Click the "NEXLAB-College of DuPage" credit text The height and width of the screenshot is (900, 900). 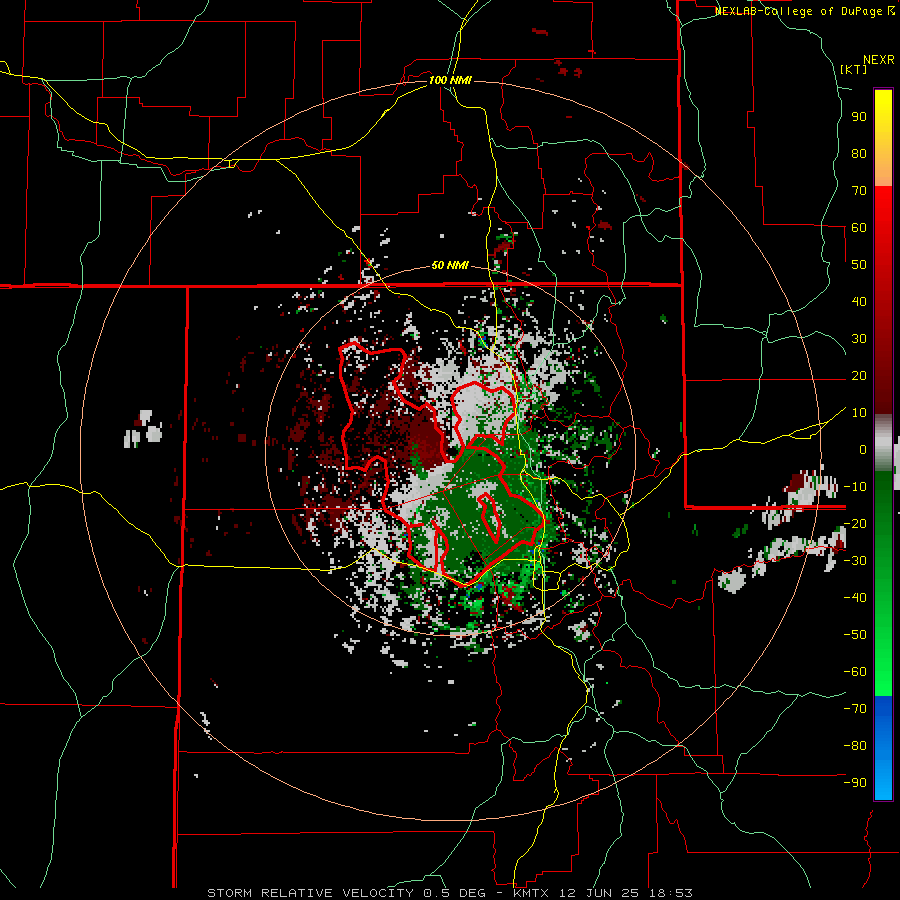tap(797, 11)
